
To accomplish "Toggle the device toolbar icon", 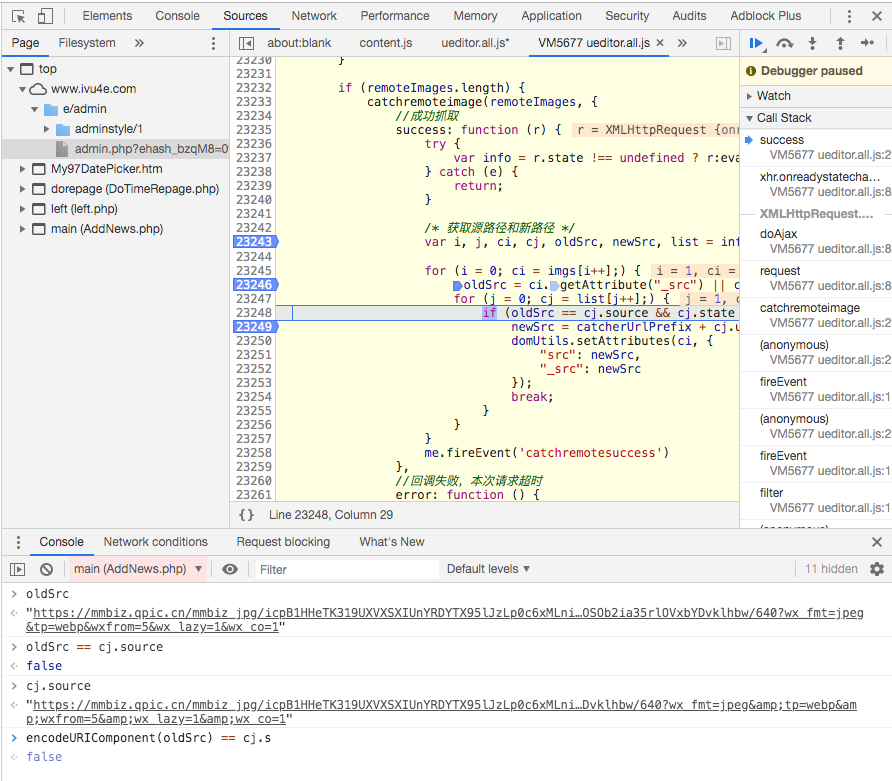I will tap(45, 16).
